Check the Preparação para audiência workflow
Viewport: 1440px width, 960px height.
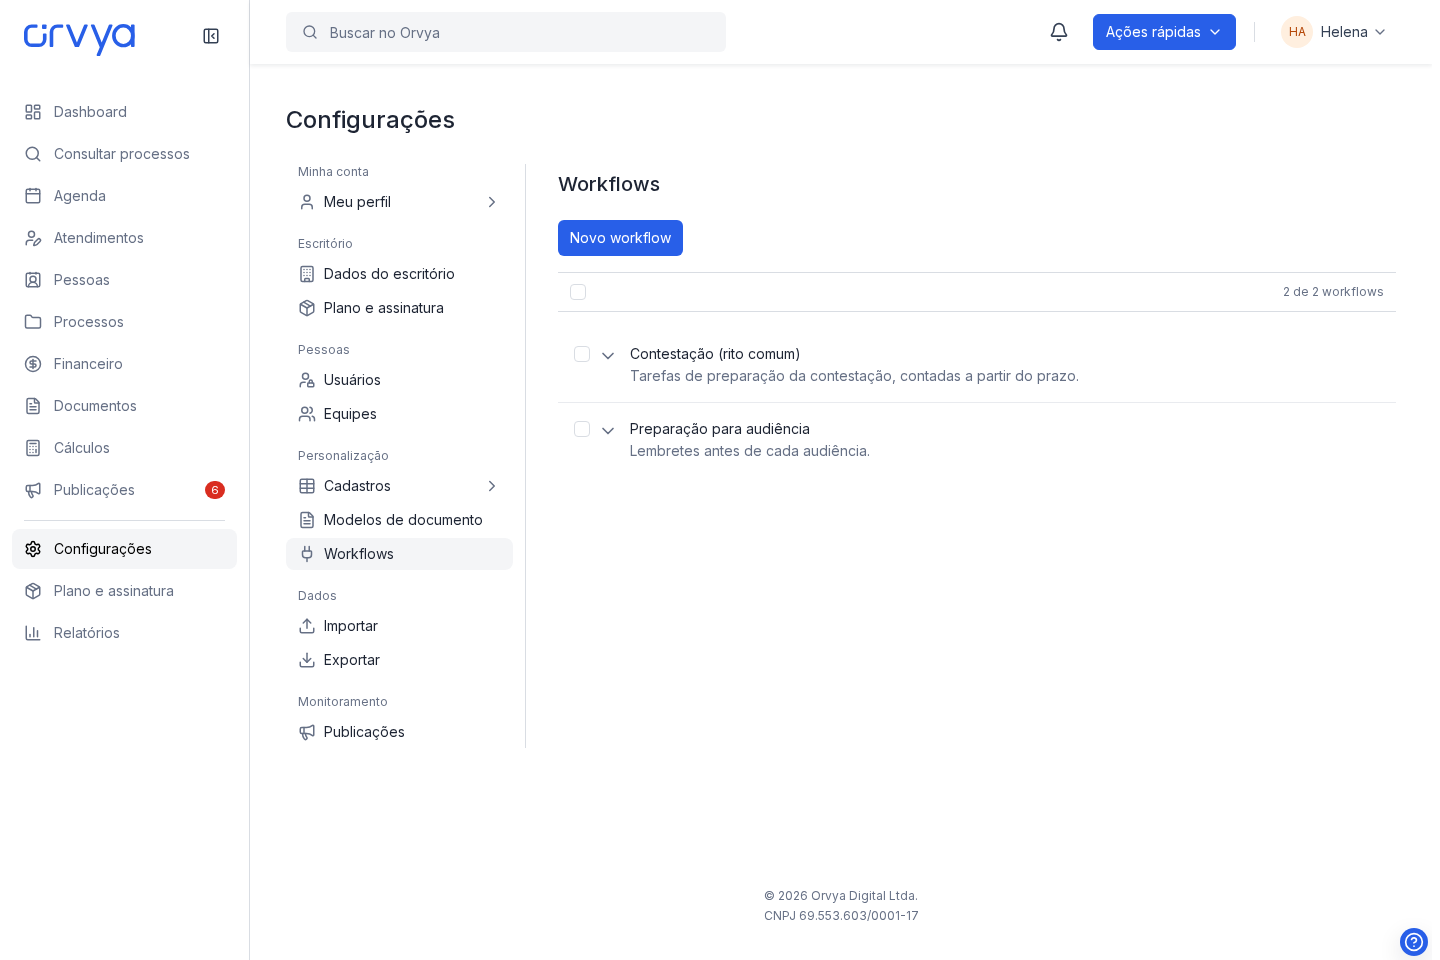click(582, 429)
